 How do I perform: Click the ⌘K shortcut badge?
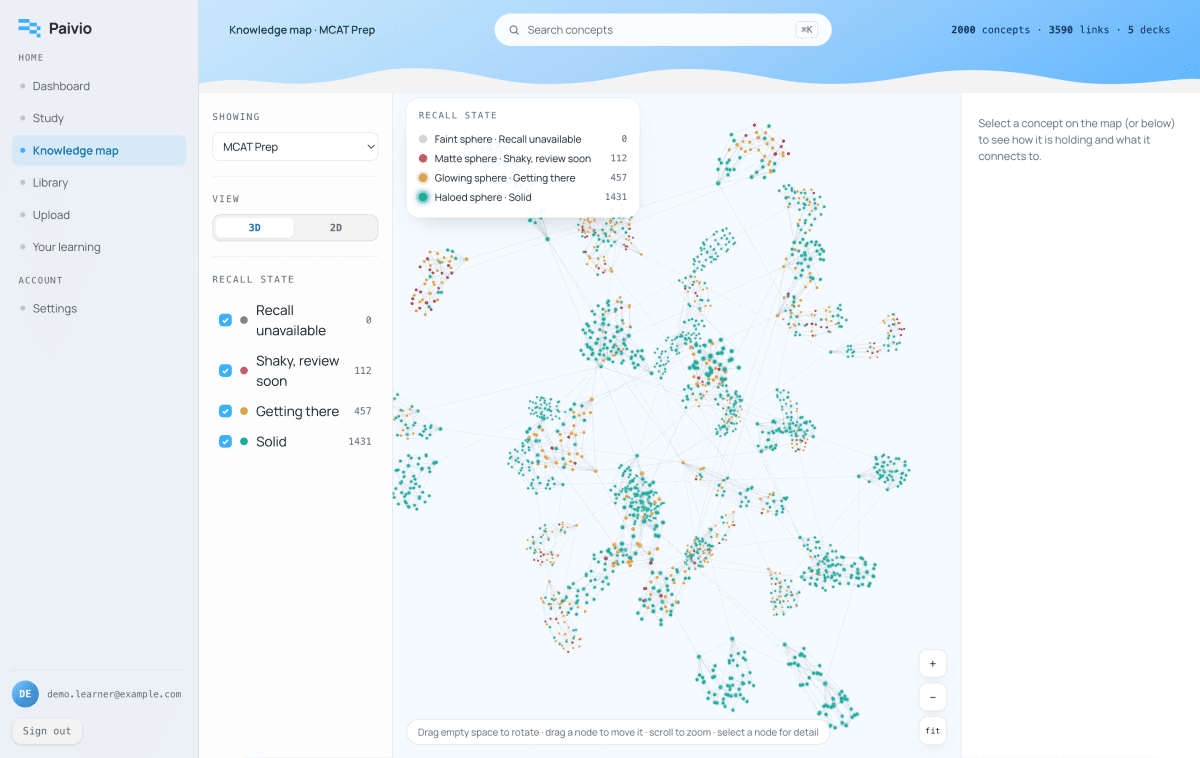[807, 30]
